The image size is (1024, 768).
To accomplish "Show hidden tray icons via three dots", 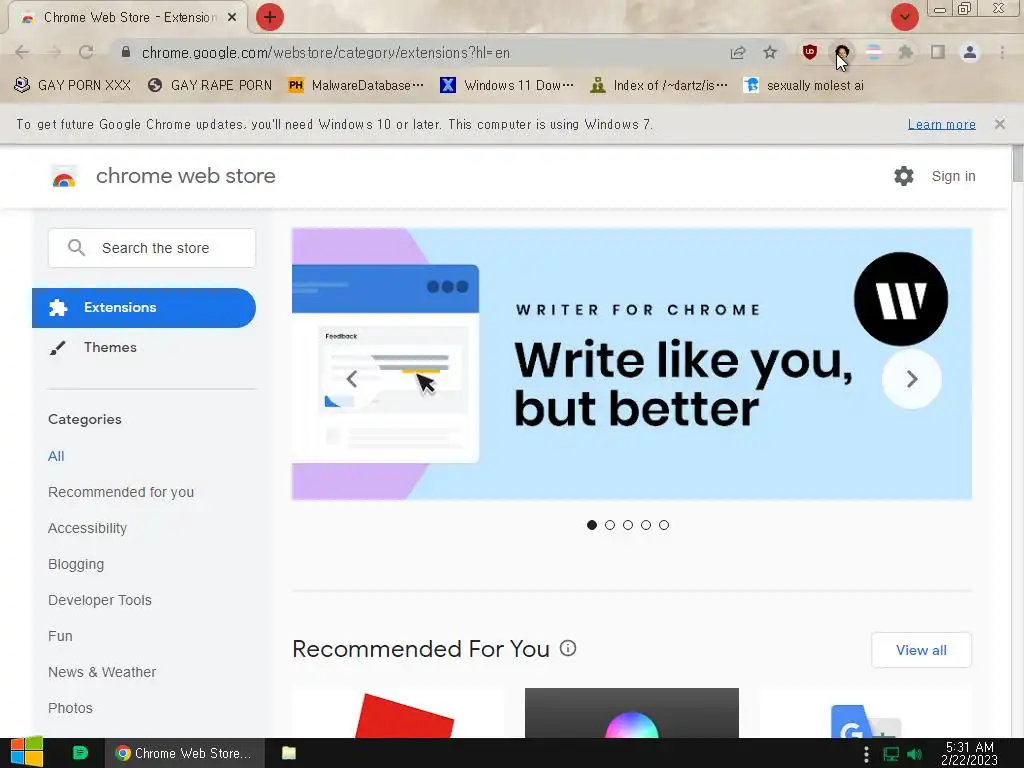I will click(x=866, y=754).
